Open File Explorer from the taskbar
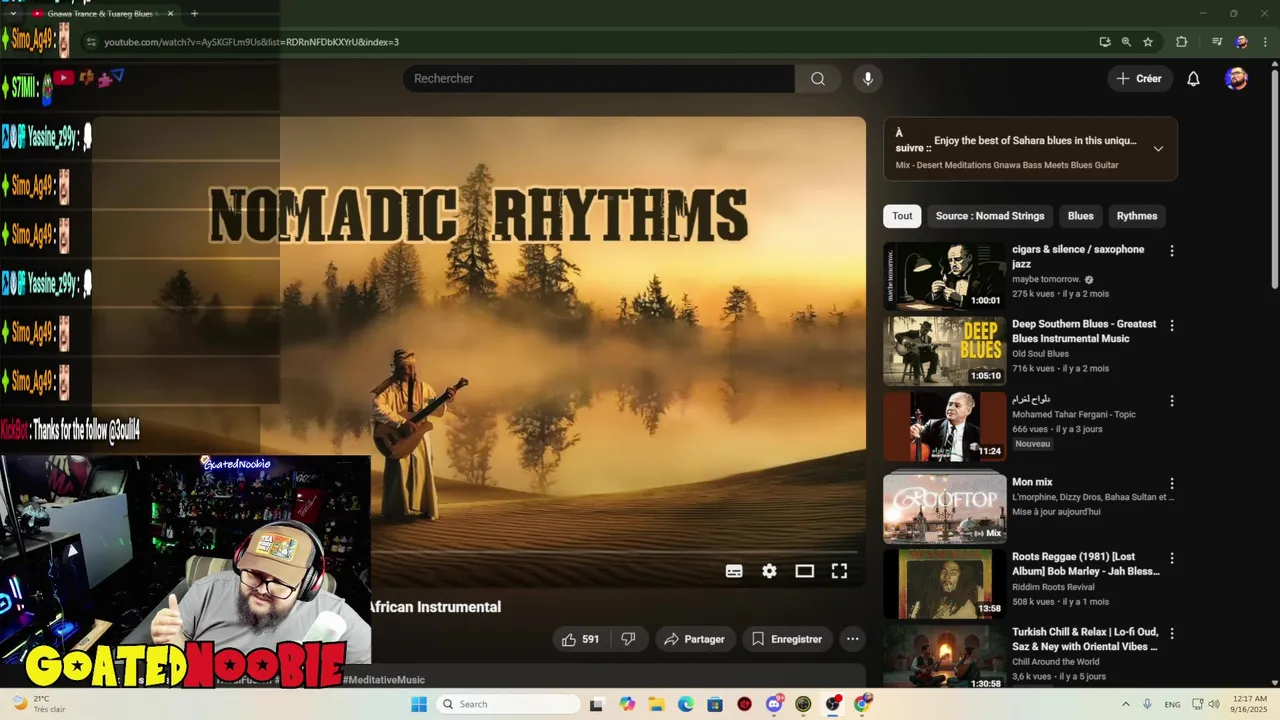 pyautogui.click(x=656, y=704)
